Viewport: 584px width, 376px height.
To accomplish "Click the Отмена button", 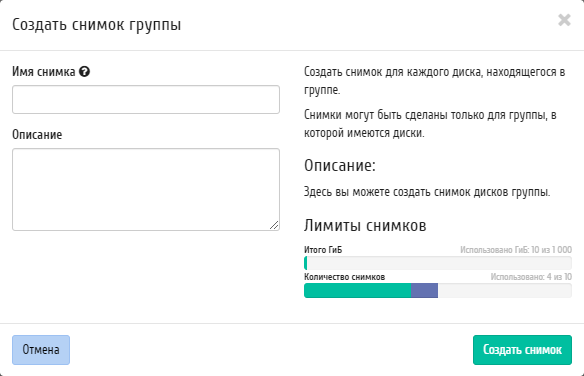I will 41,350.
